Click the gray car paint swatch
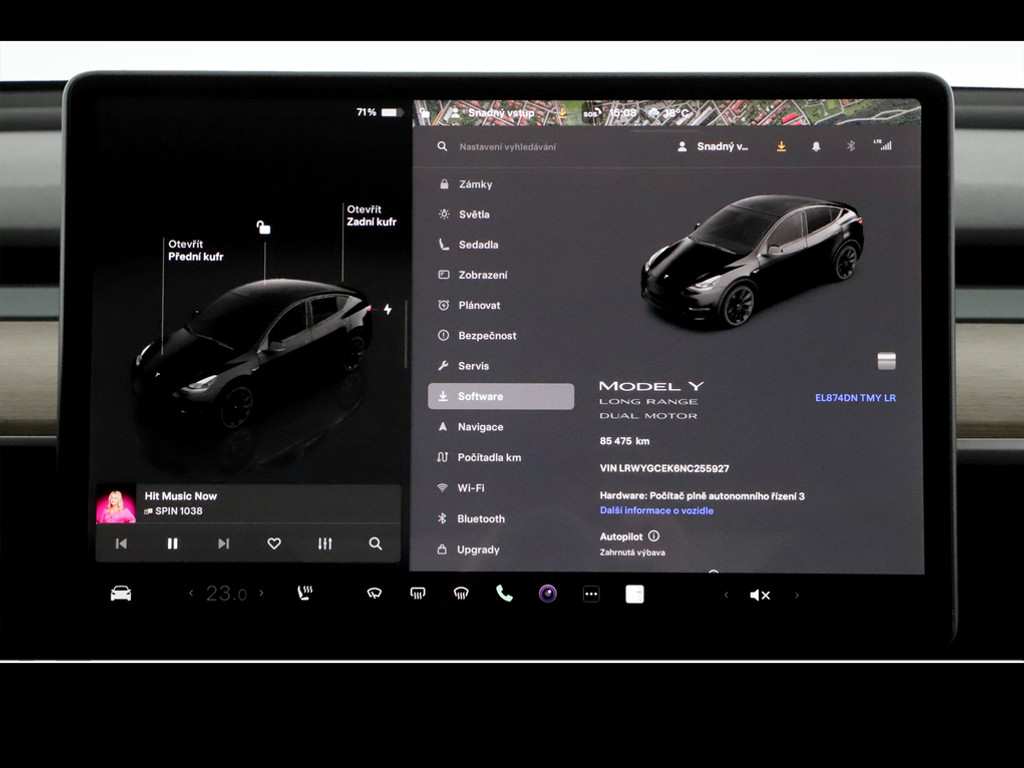The width and height of the screenshot is (1024, 768). click(886, 361)
